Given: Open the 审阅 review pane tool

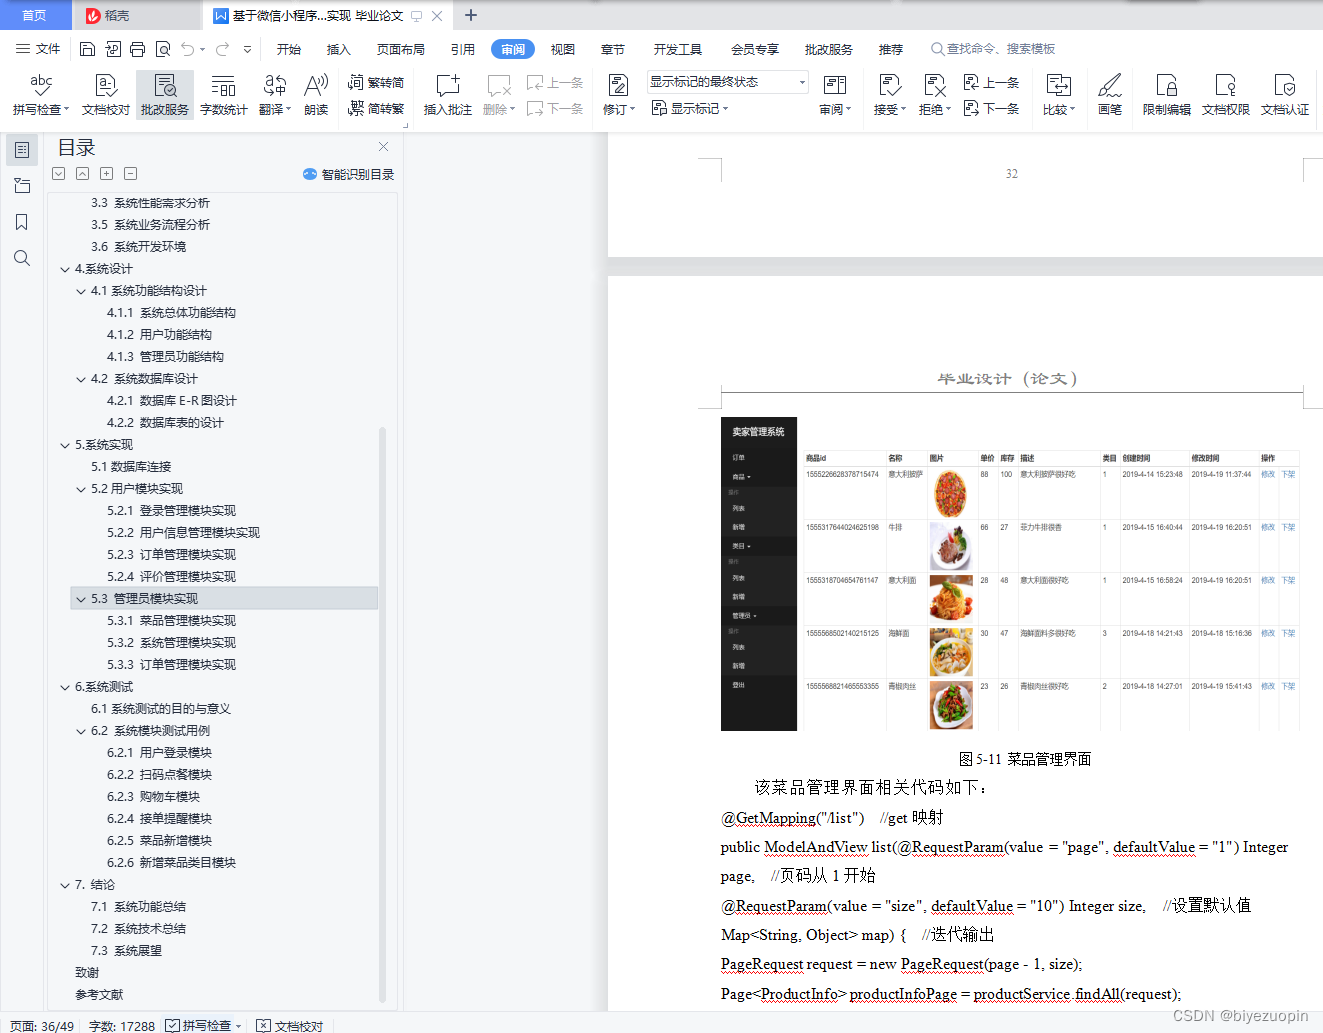Looking at the screenshot, I should click(x=835, y=95).
